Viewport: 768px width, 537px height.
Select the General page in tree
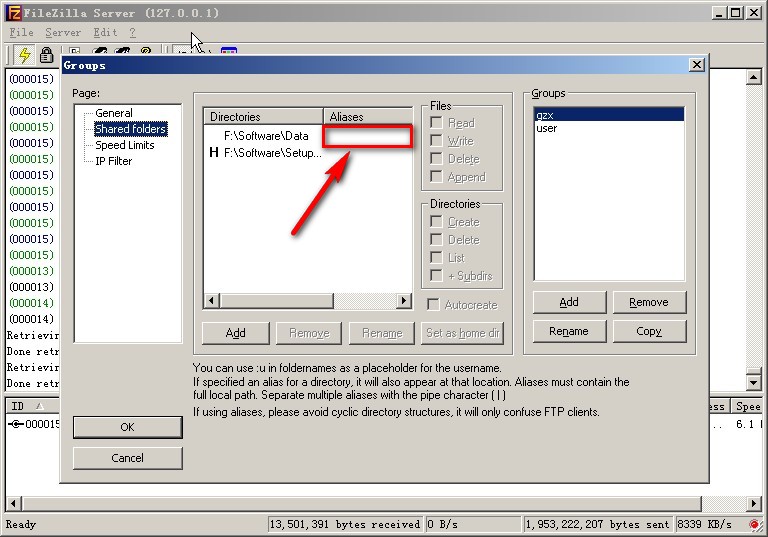(114, 113)
